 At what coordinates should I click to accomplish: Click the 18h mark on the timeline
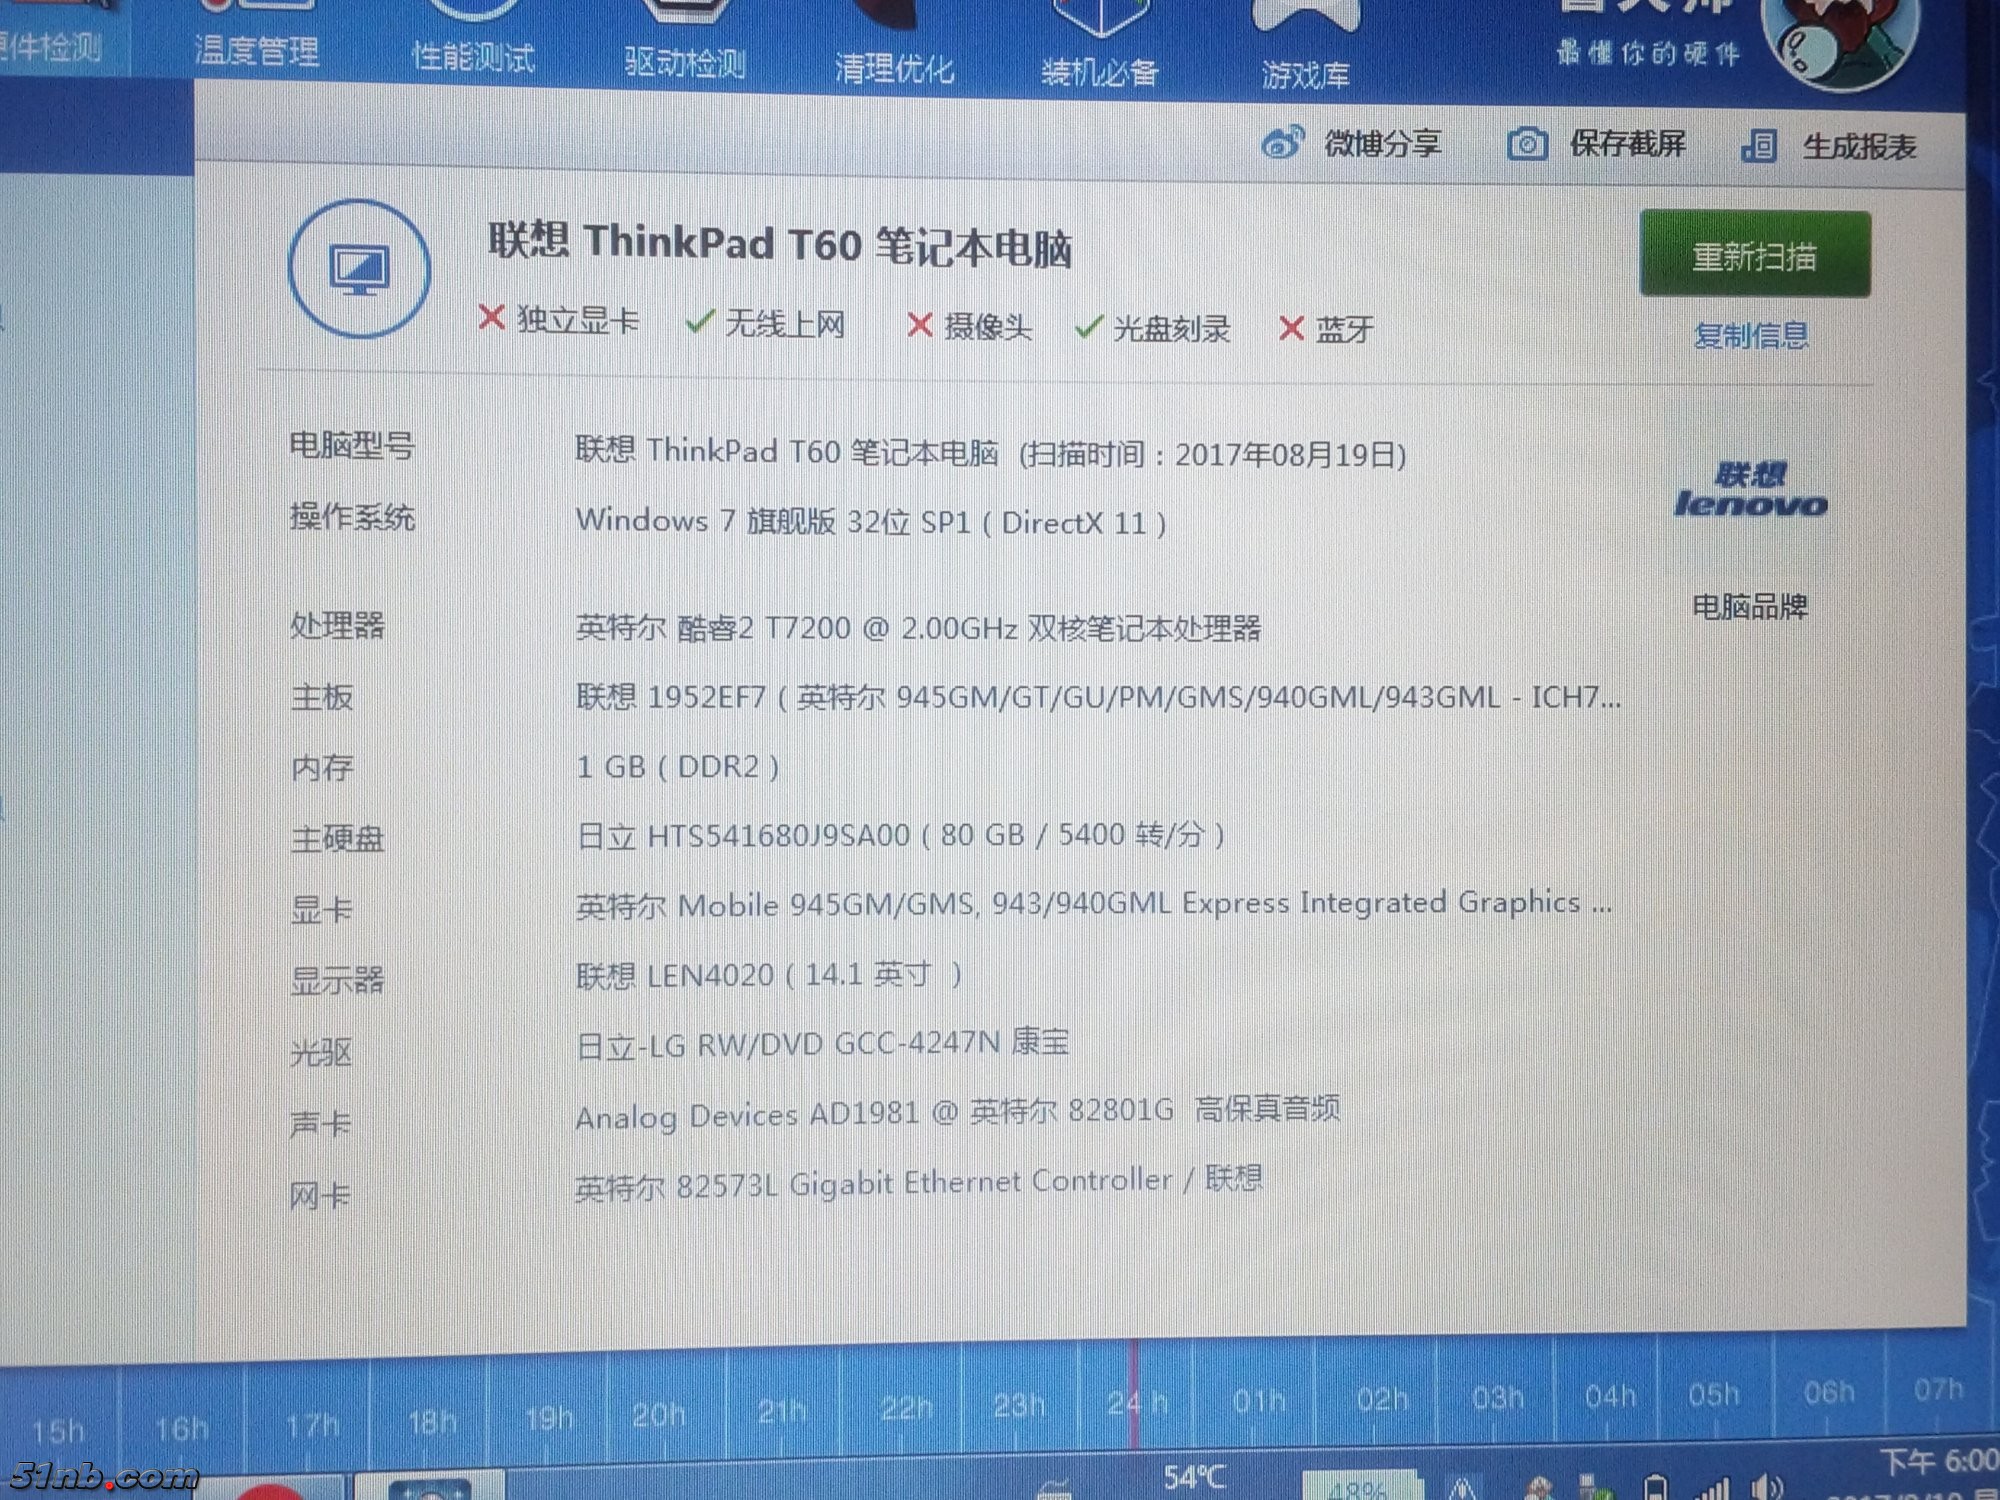432,1421
